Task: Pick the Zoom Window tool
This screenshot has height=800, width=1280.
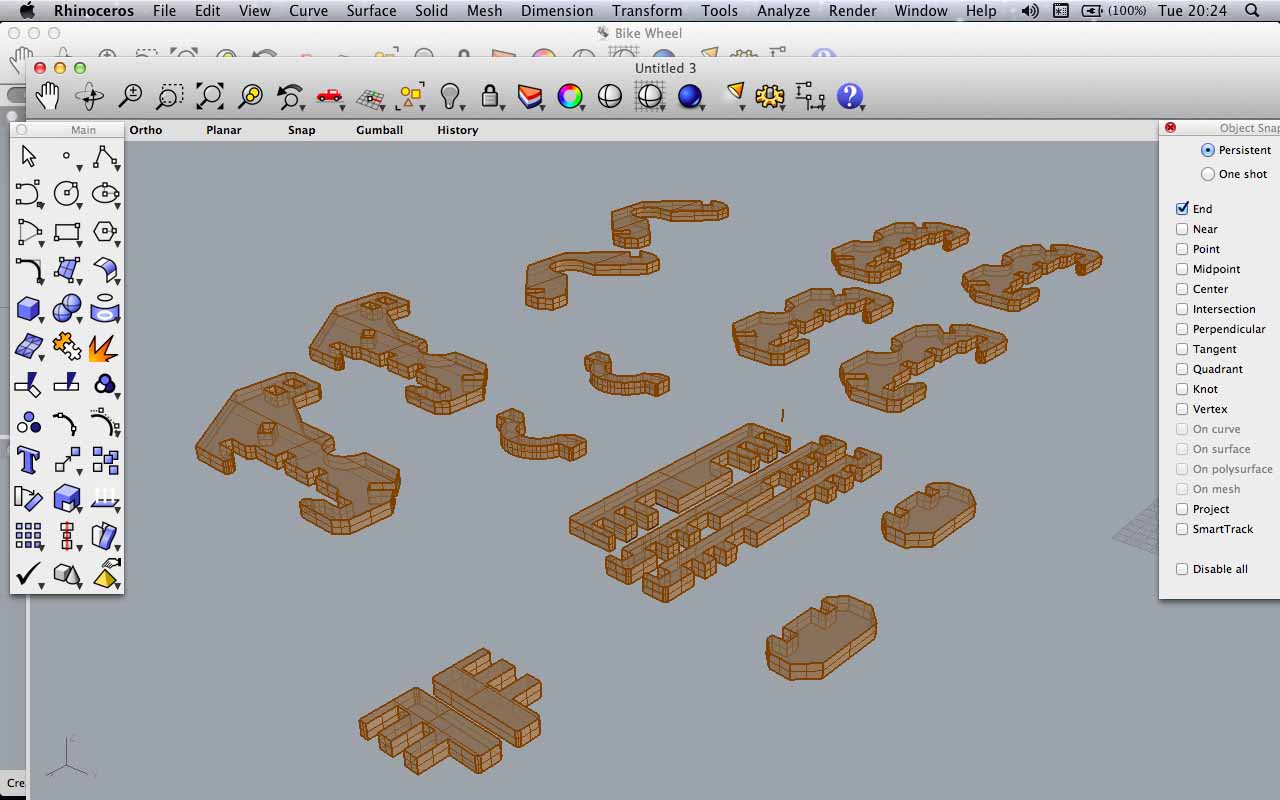Action: click(170, 96)
